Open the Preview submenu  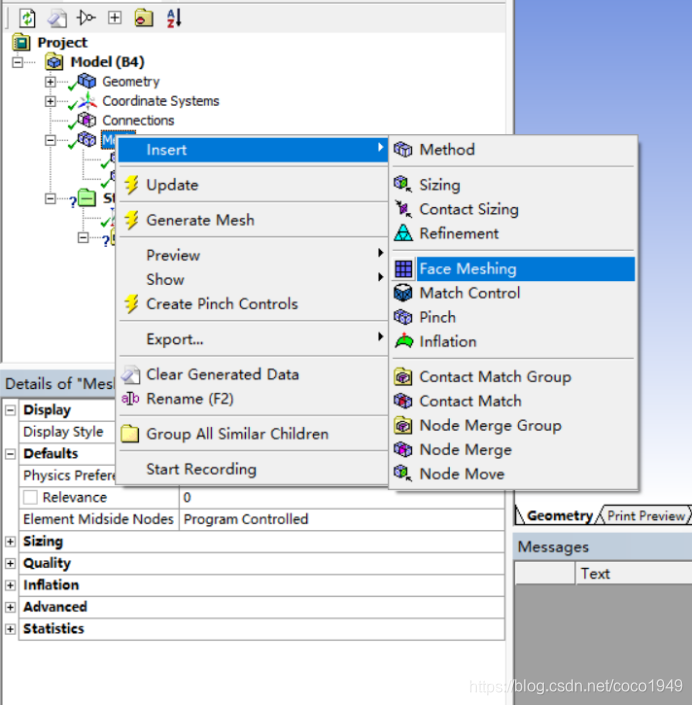(253, 255)
